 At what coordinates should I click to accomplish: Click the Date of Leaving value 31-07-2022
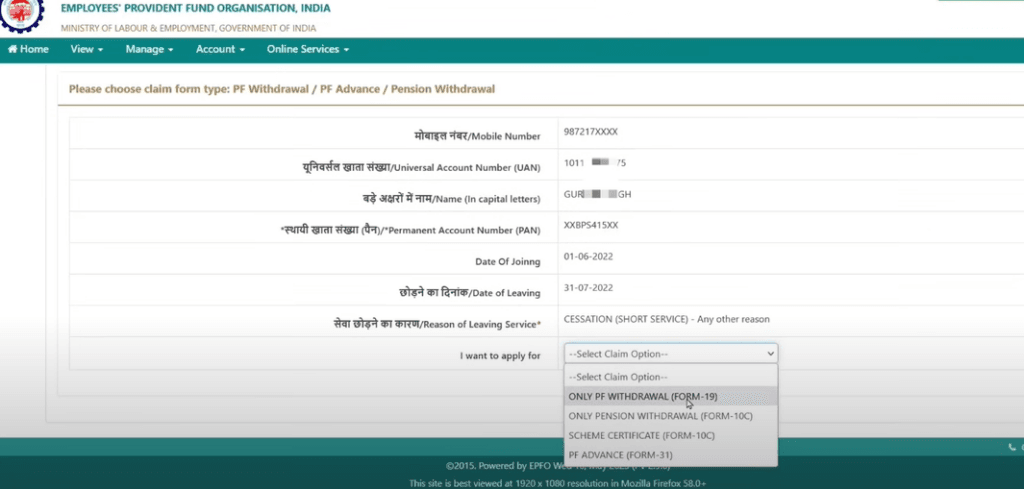point(587,292)
